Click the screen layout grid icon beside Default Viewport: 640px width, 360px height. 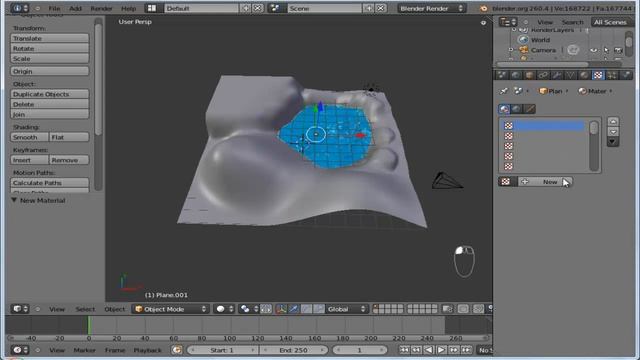click(x=151, y=8)
